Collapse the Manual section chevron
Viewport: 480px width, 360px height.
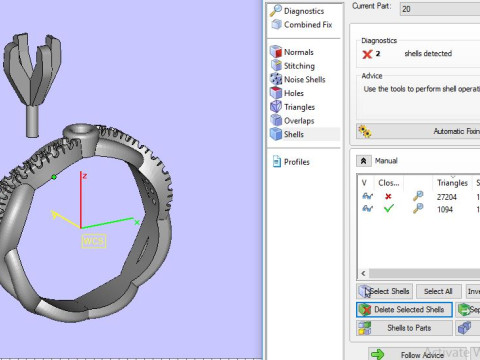(363, 161)
